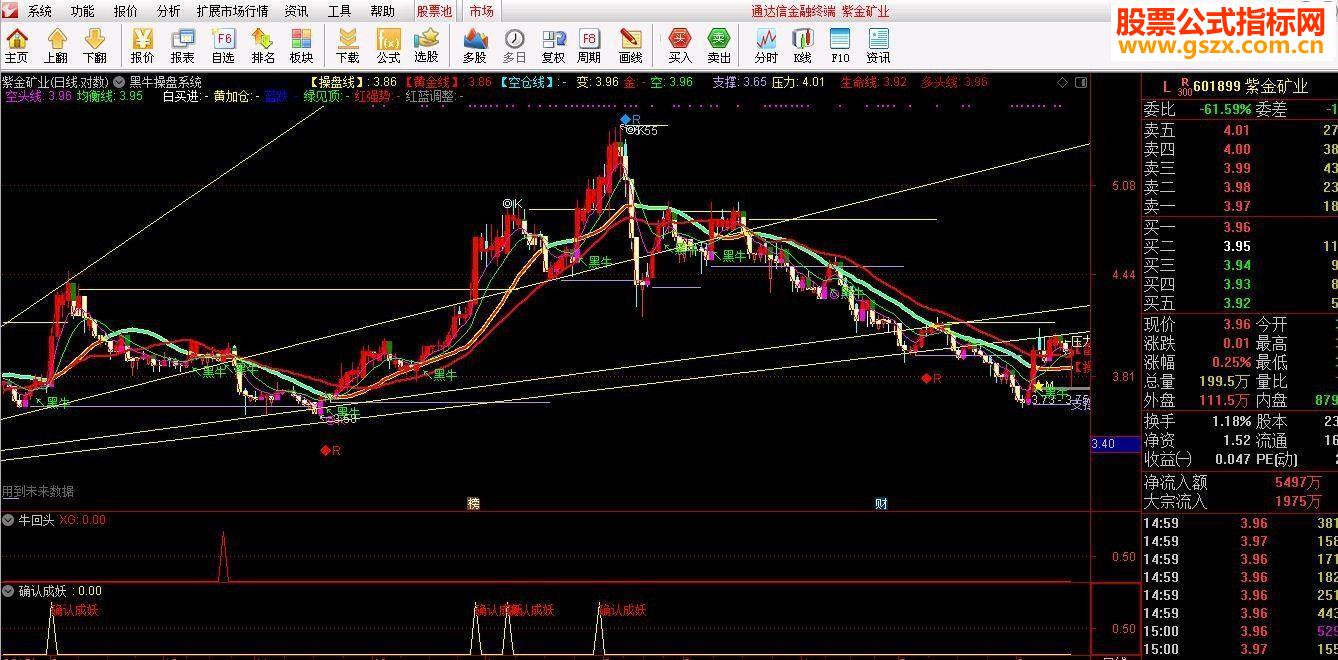Expand the 确认成妖 sub-chart indicator dropdown
Viewport: 1338px width, 660px height.
pyautogui.click(x=8, y=591)
